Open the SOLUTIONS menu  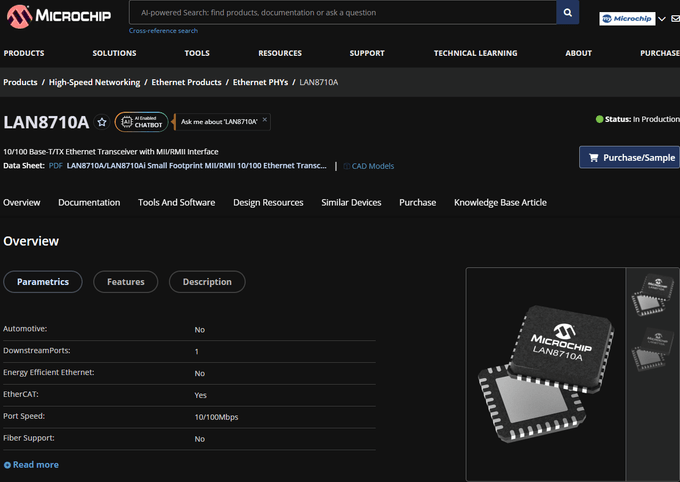click(114, 53)
